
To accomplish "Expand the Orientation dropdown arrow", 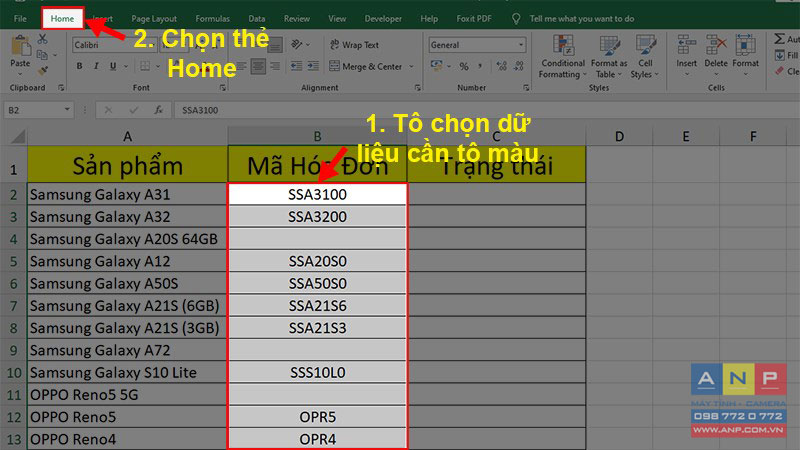I will point(308,45).
